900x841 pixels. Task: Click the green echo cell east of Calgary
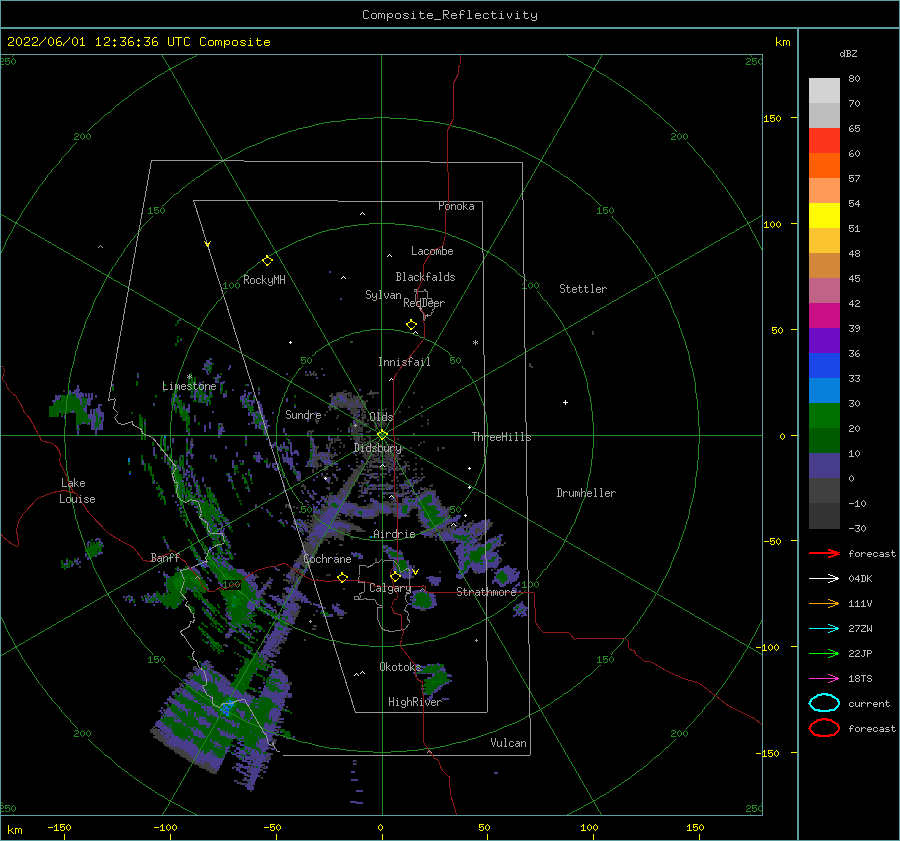click(422, 600)
